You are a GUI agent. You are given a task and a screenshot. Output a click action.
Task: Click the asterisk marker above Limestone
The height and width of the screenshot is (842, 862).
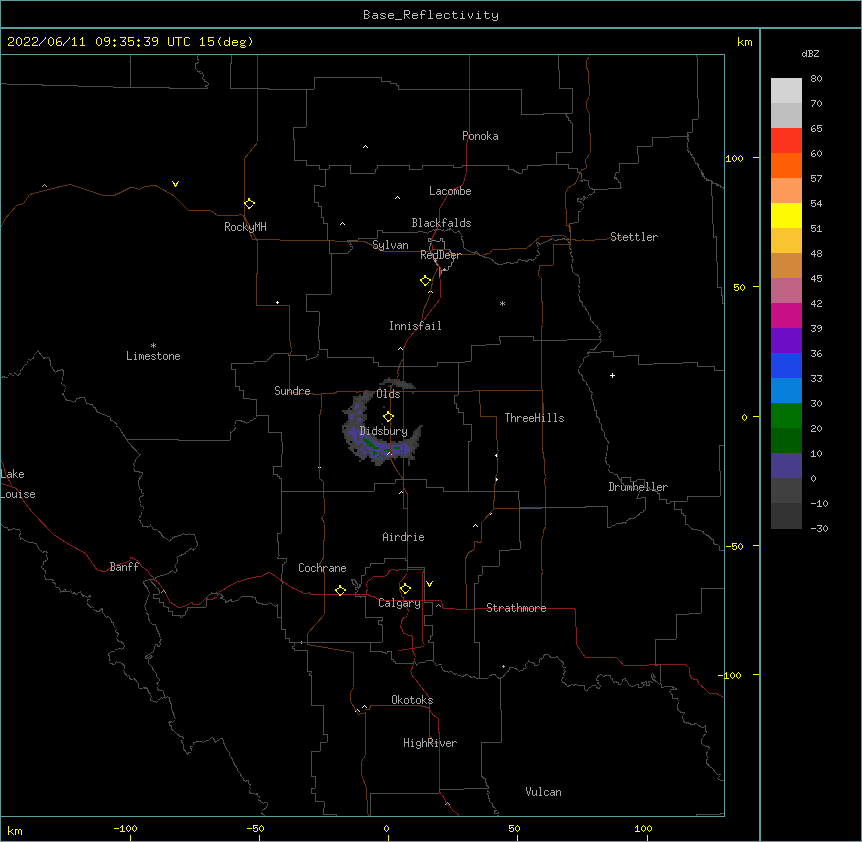tap(153, 346)
